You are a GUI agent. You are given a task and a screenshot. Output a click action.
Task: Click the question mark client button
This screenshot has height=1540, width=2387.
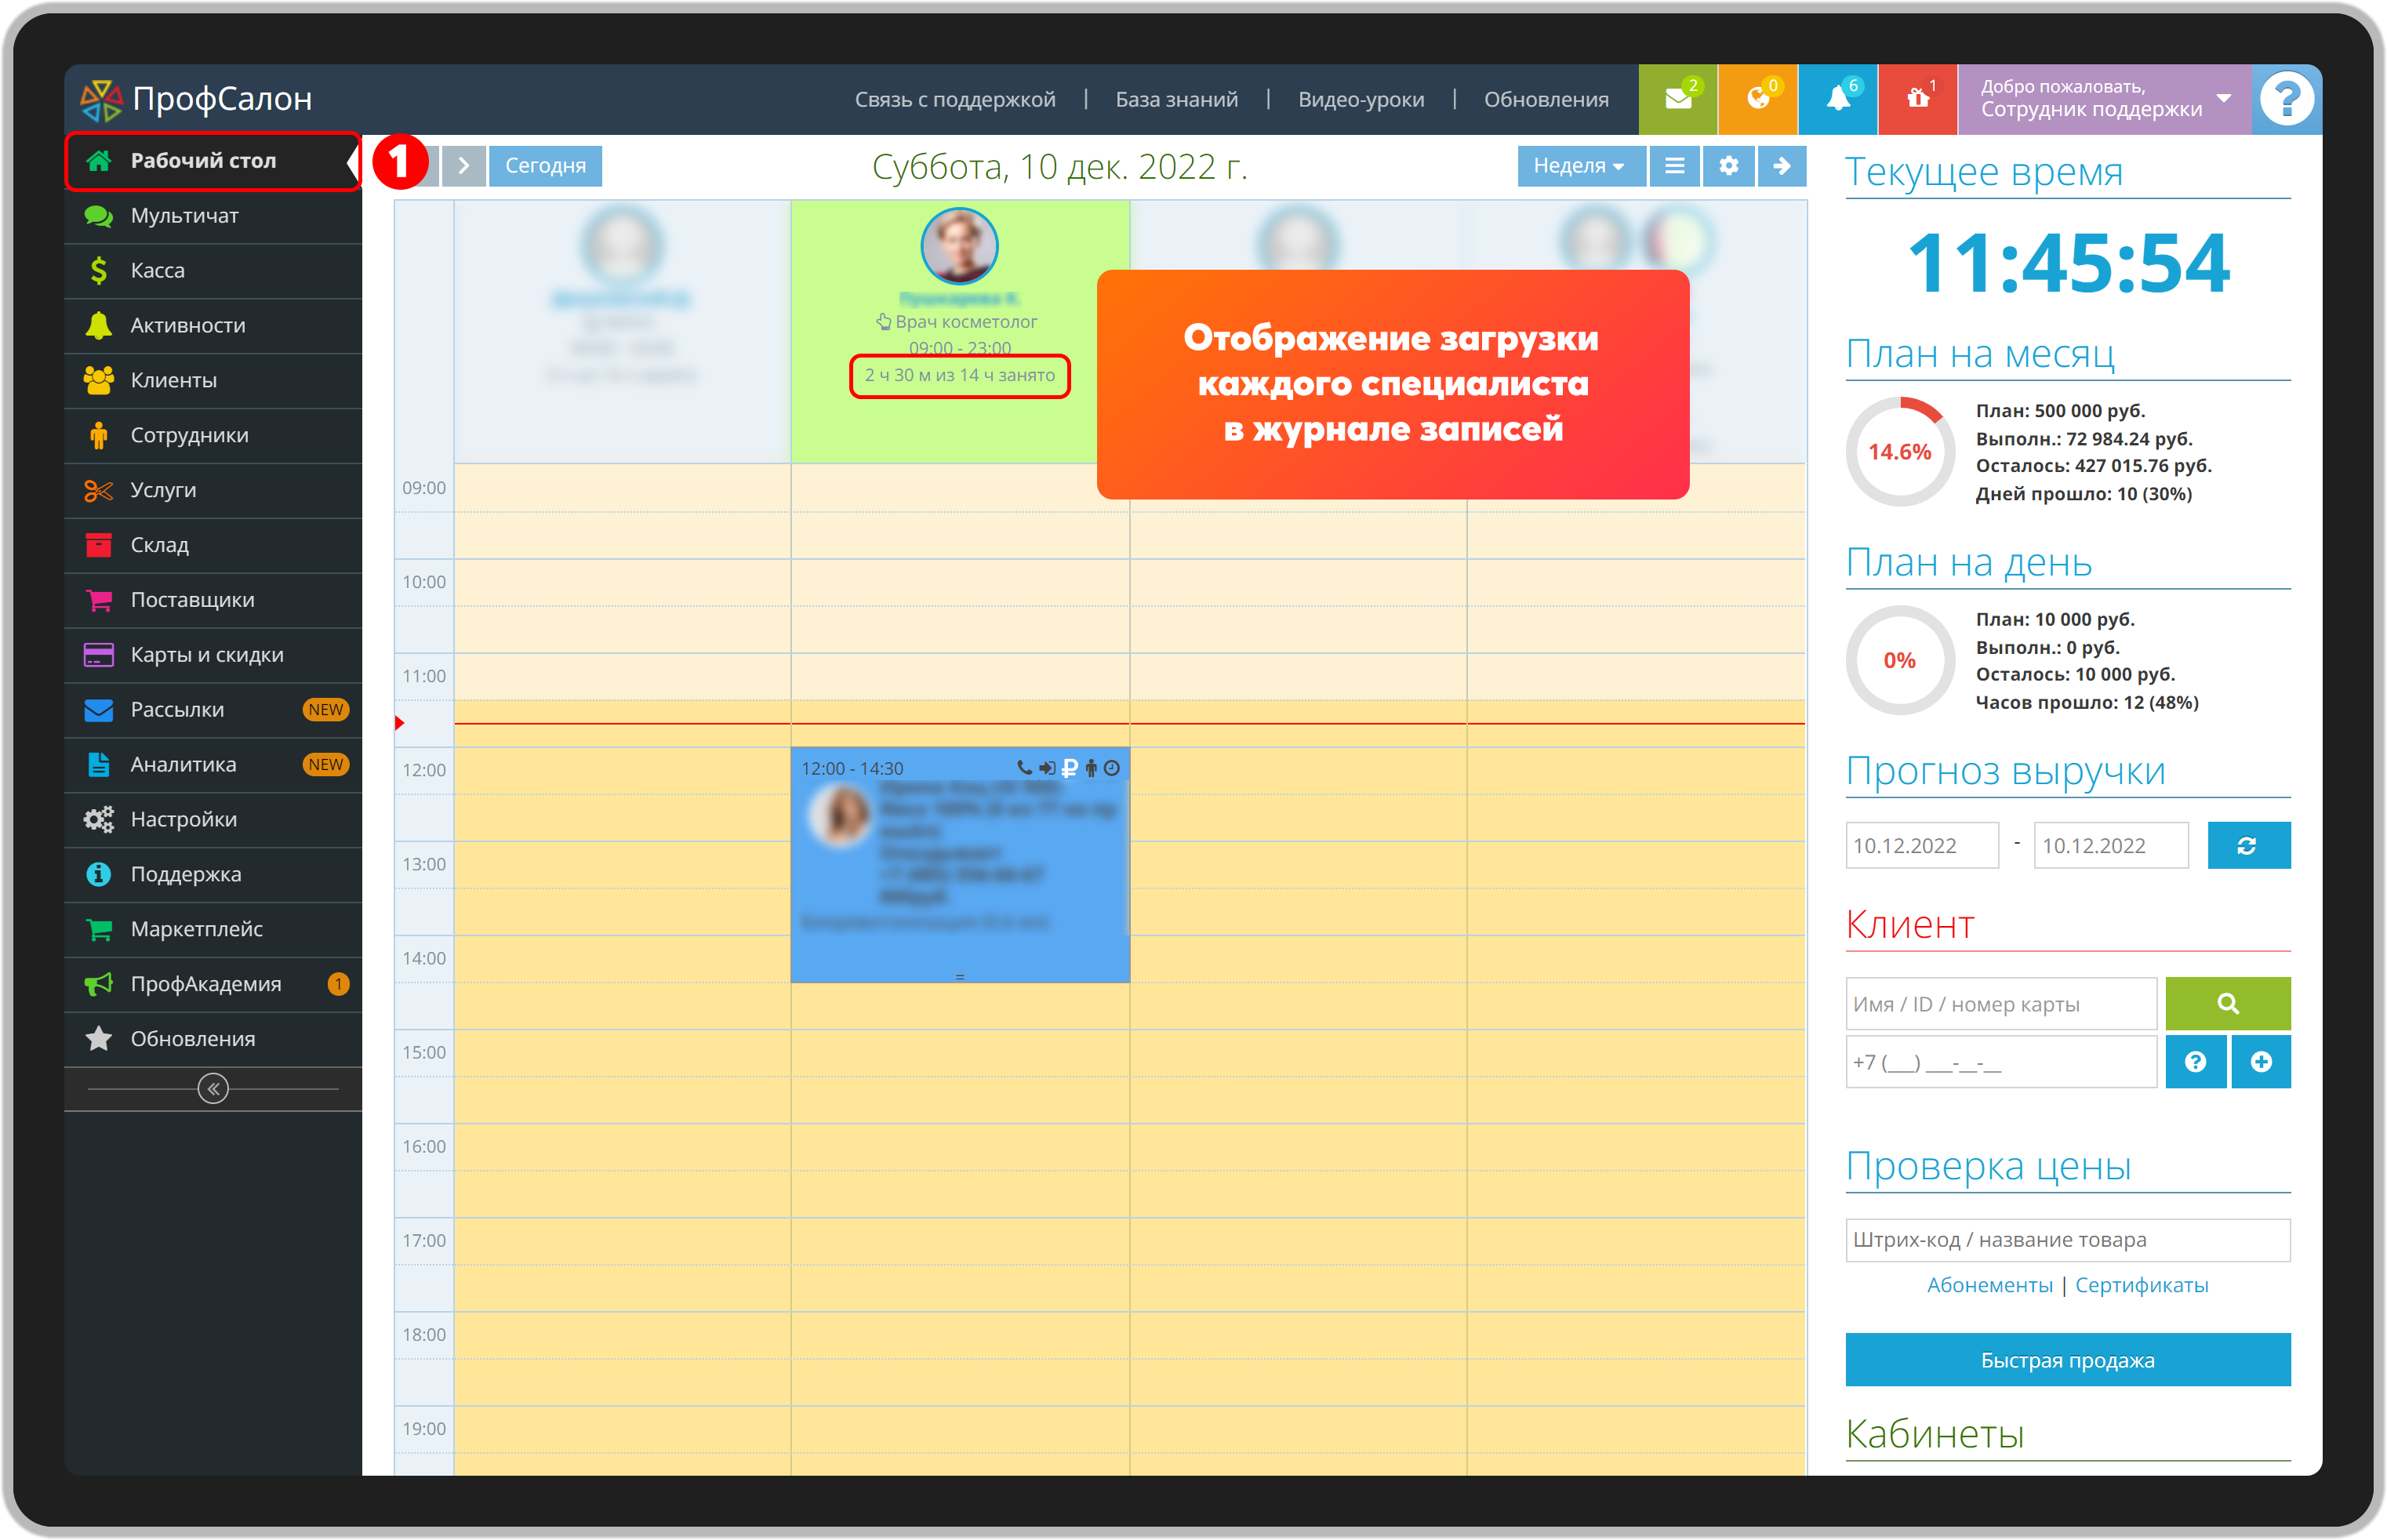click(x=2195, y=1063)
